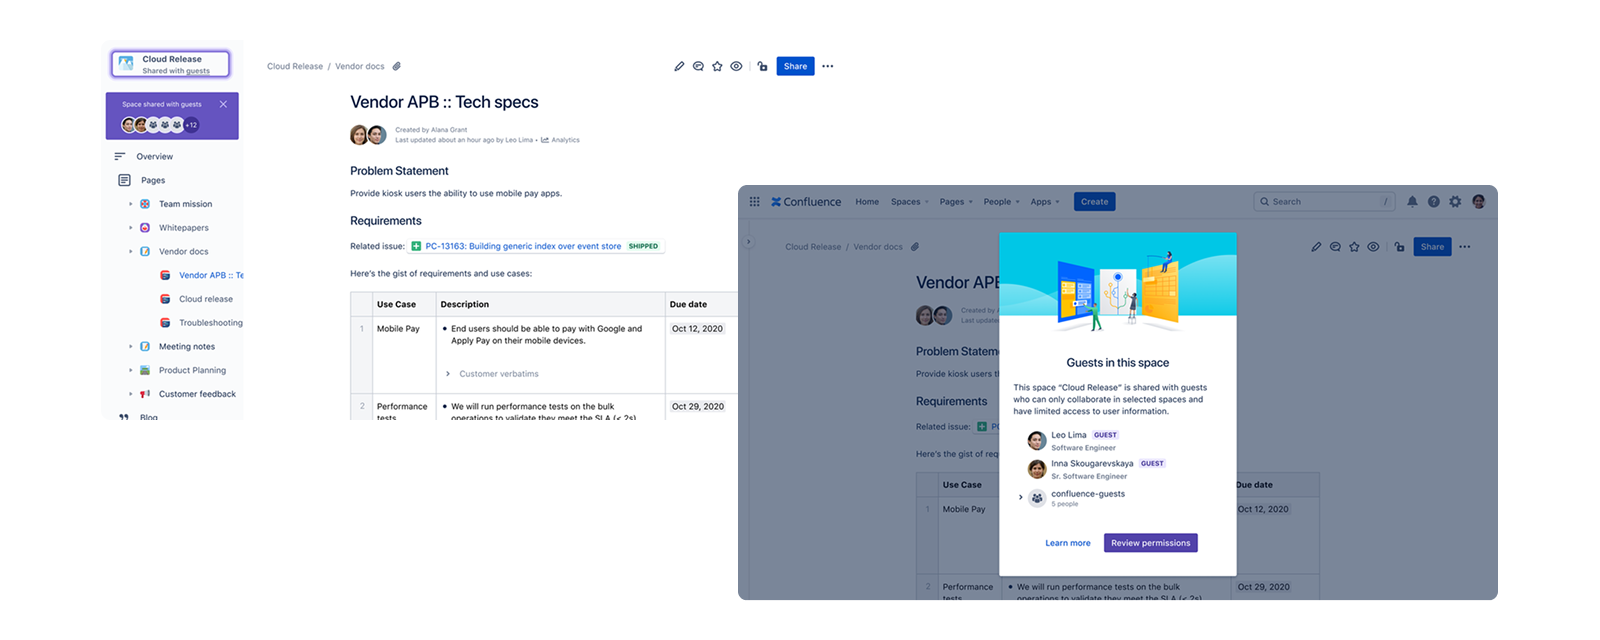This screenshot has width=1600, height=640.
Task: Expand the Product Planning page tree
Action: [130, 370]
